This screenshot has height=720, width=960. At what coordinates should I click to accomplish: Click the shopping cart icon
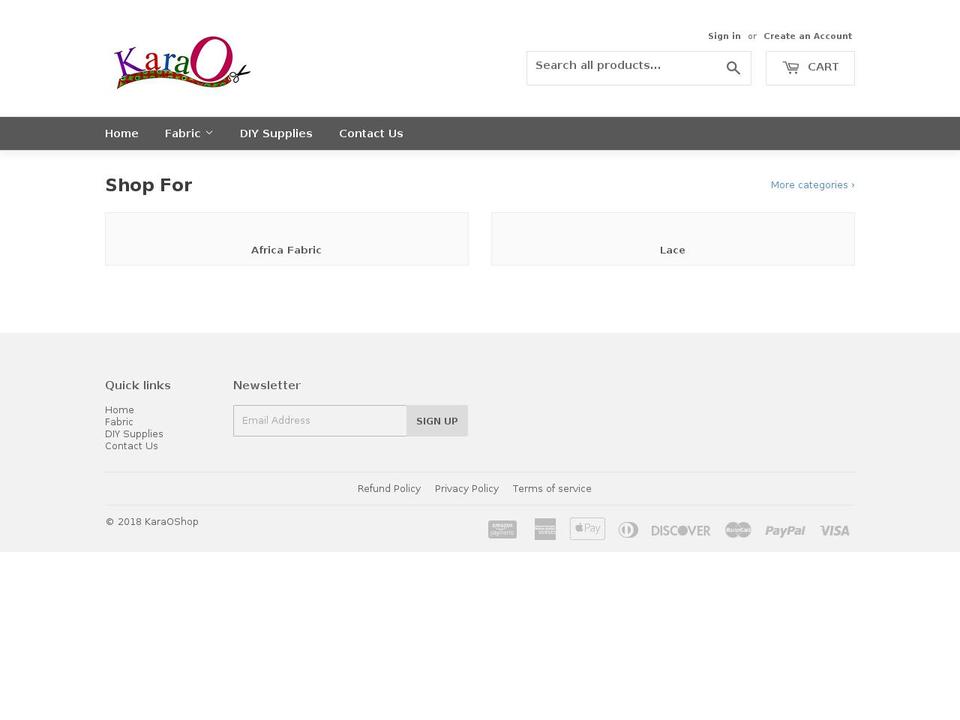790,67
